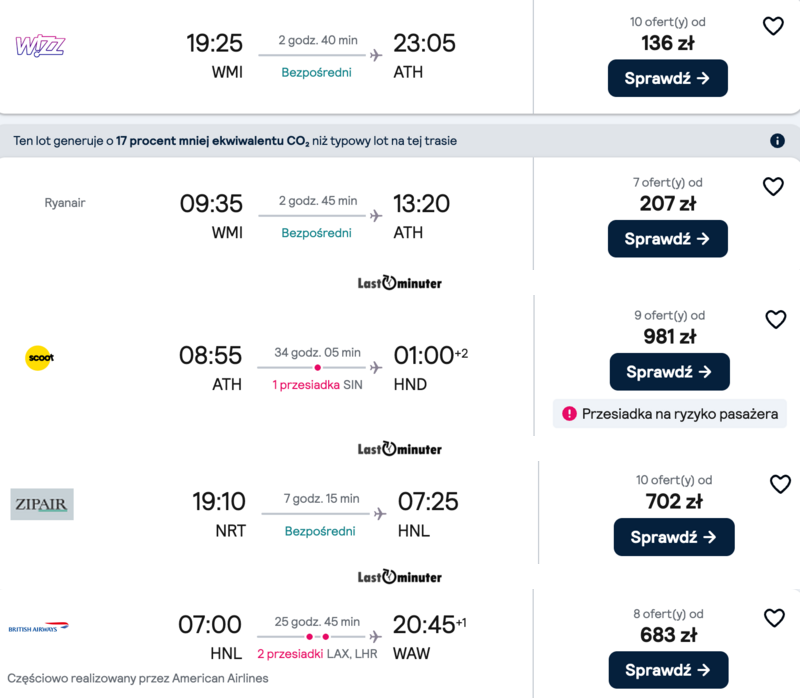Click the '1 przesiadka SIN' stopover label
Screen dimensions: 800x698
coord(317,385)
